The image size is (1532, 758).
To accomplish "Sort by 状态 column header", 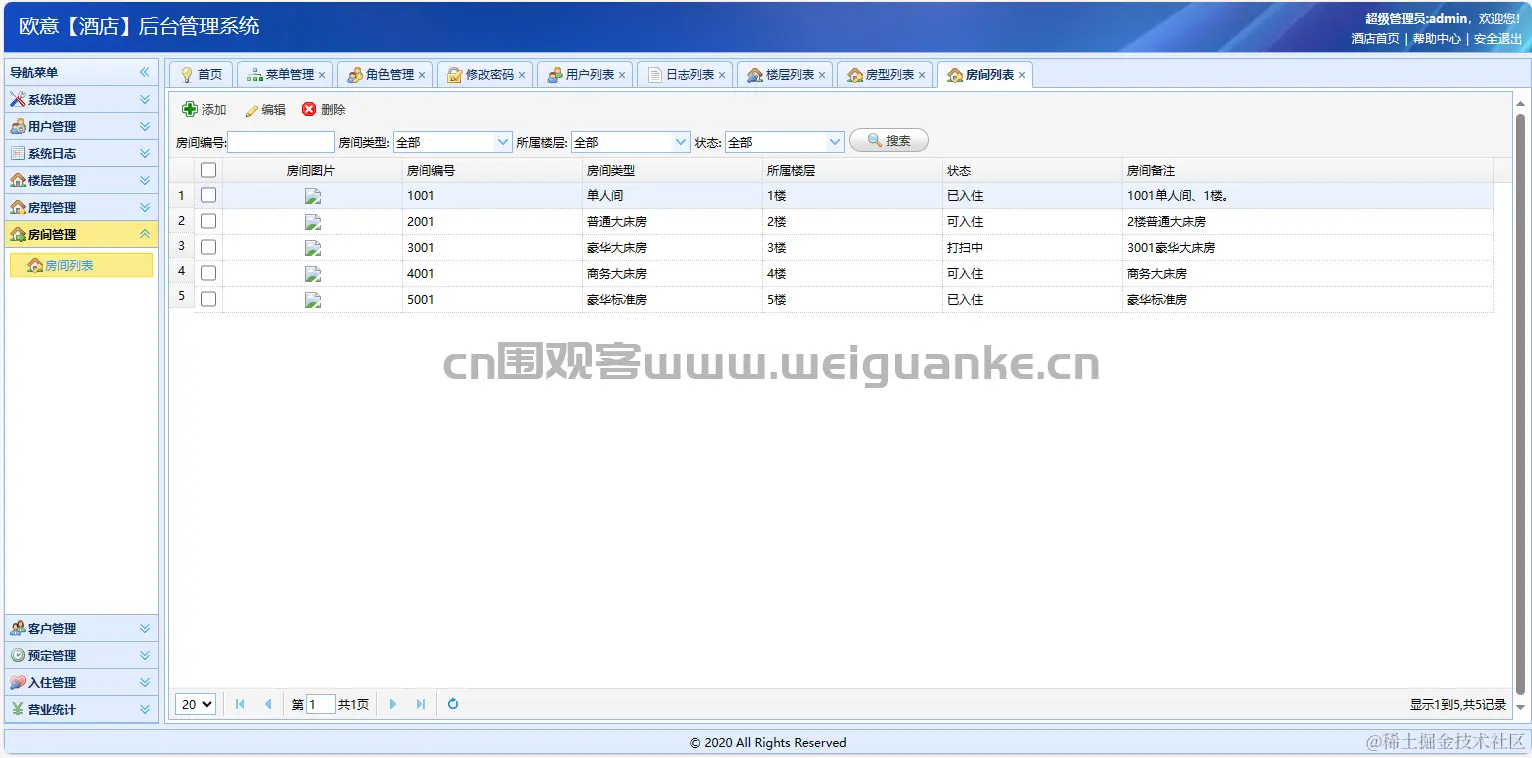I will [x=1032, y=170].
